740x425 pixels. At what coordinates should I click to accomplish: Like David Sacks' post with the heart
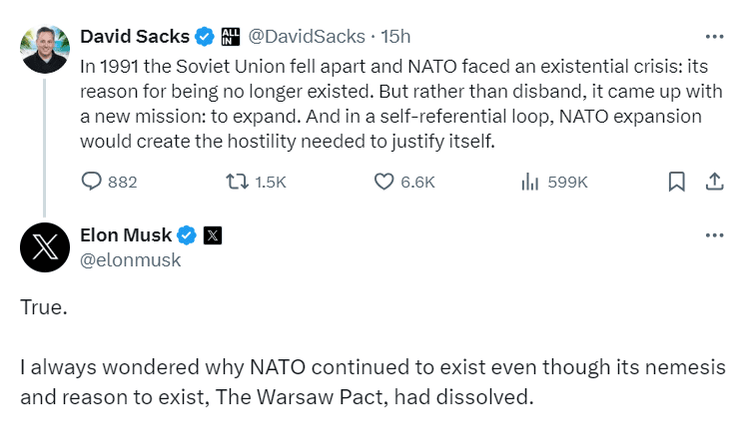[384, 181]
